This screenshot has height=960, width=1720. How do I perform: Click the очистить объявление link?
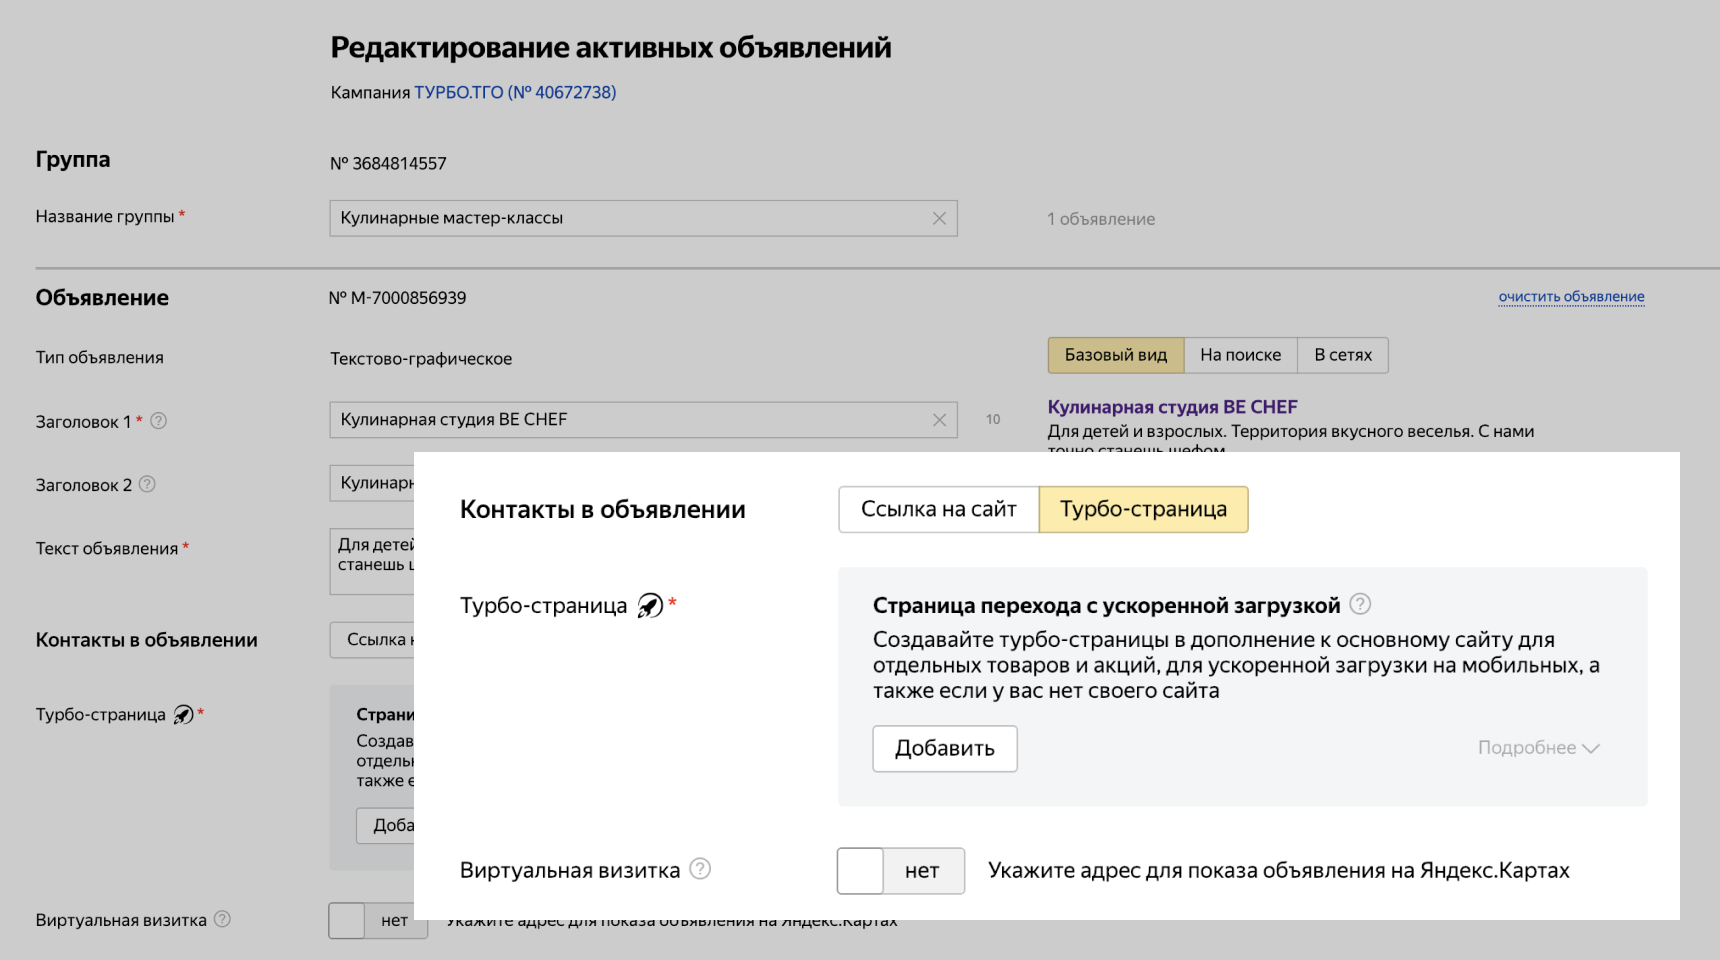1571,297
